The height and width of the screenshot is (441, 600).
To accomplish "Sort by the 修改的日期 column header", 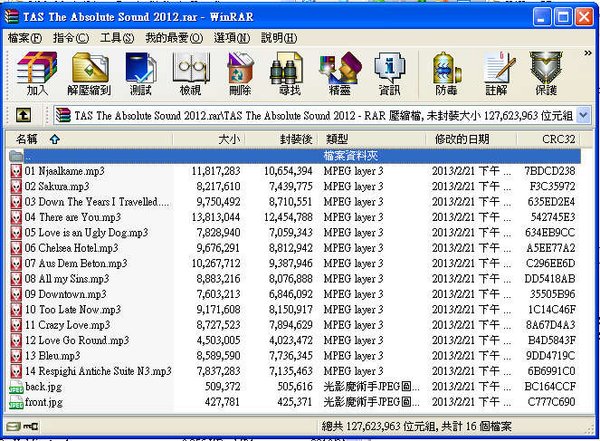I will (x=471, y=139).
